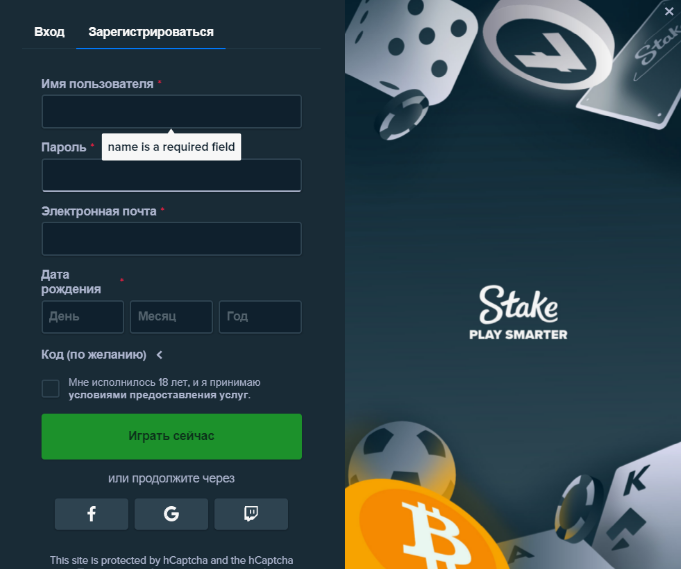Focus the Имя пользователя input field

tap(172, 112)
